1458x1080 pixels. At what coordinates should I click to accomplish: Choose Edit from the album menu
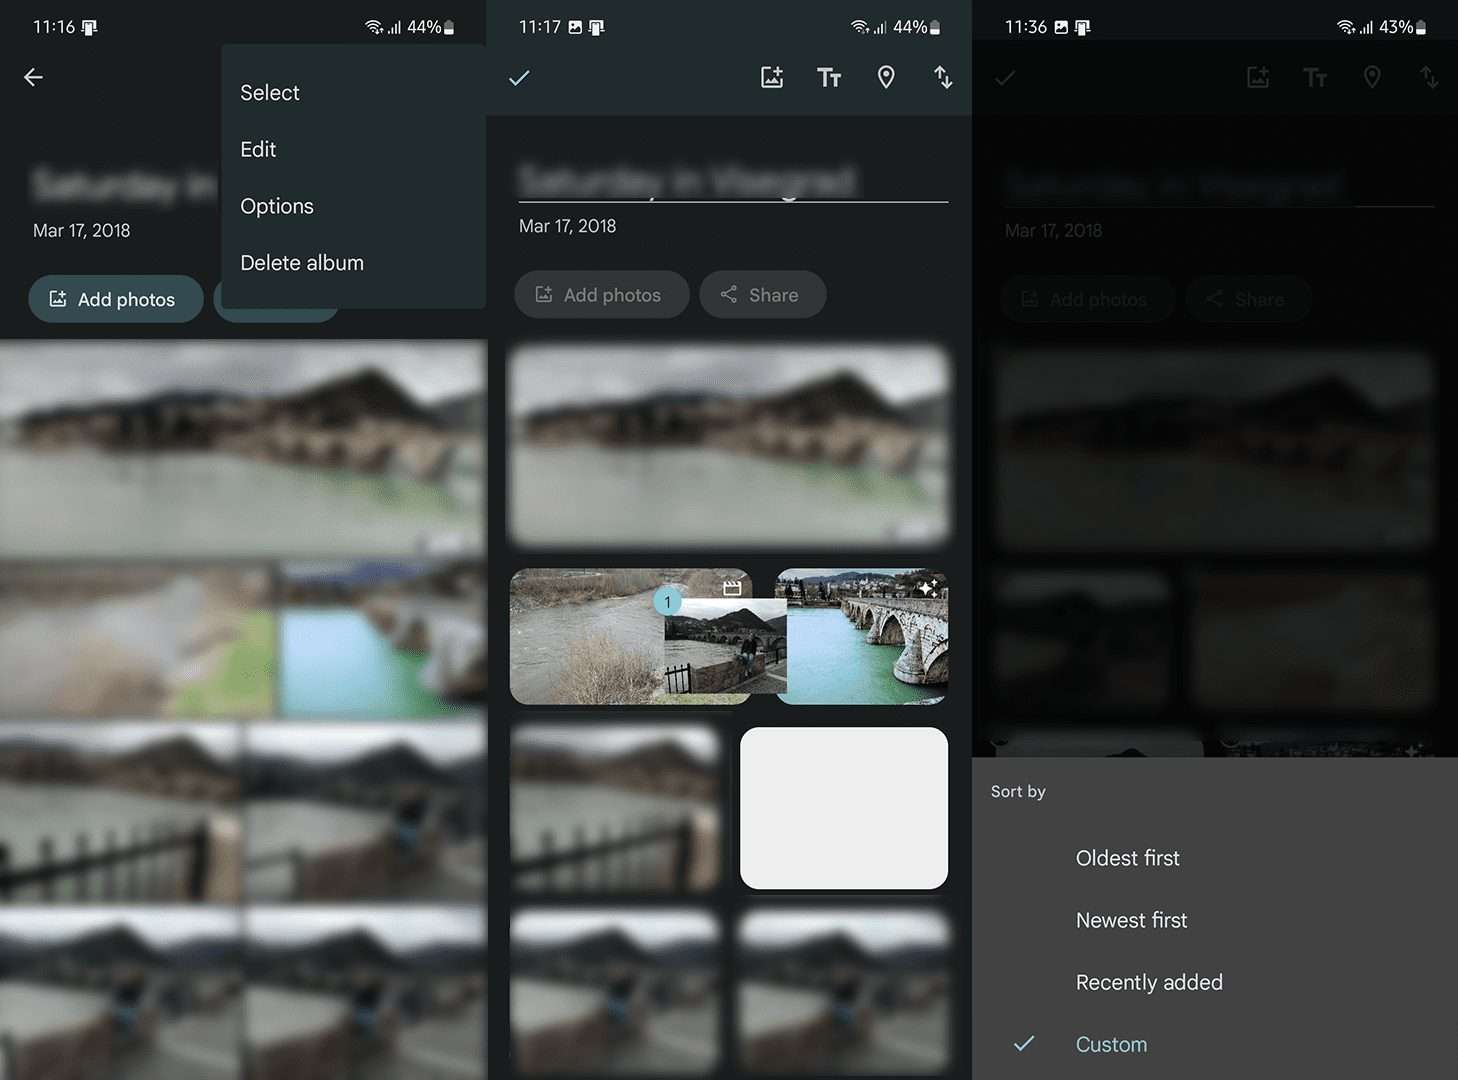pyautogui.click(x=258, y=149)
